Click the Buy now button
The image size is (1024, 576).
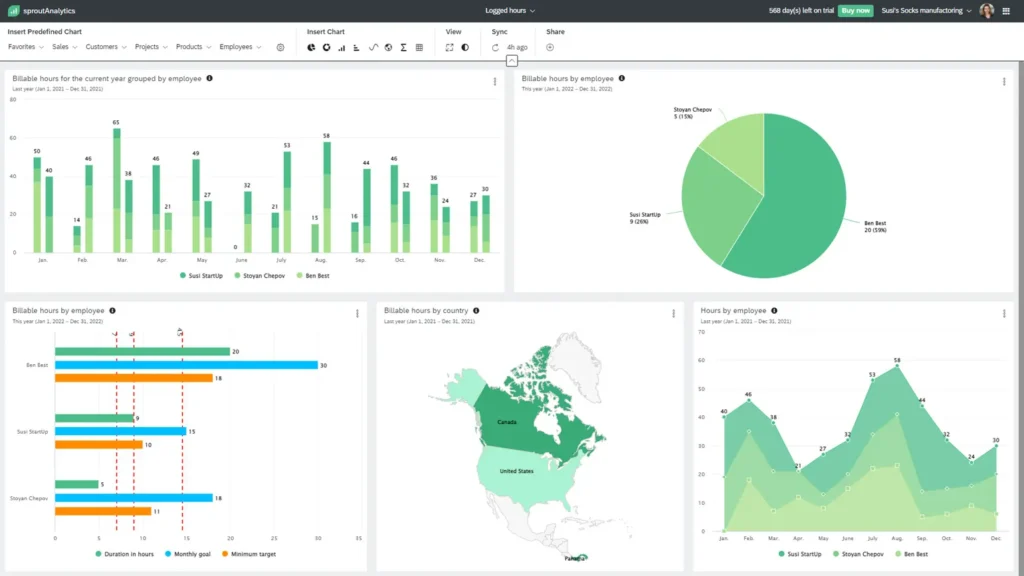(x=855, y=9)
